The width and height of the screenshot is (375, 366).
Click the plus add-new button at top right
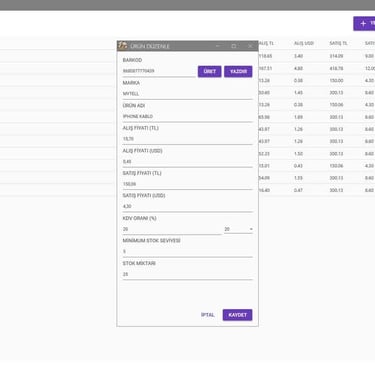(x=364, y=24)
